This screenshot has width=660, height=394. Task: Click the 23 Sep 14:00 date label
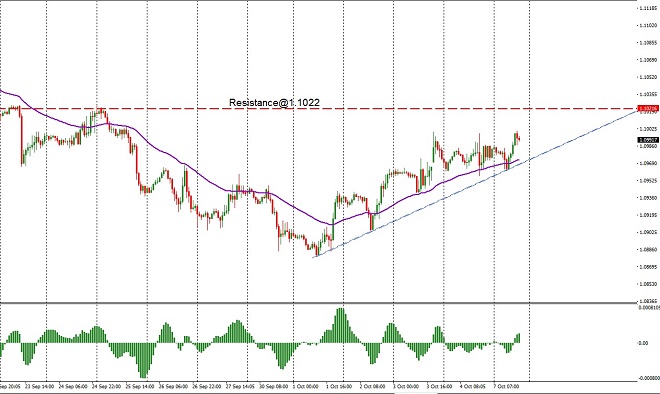(39, 386)
